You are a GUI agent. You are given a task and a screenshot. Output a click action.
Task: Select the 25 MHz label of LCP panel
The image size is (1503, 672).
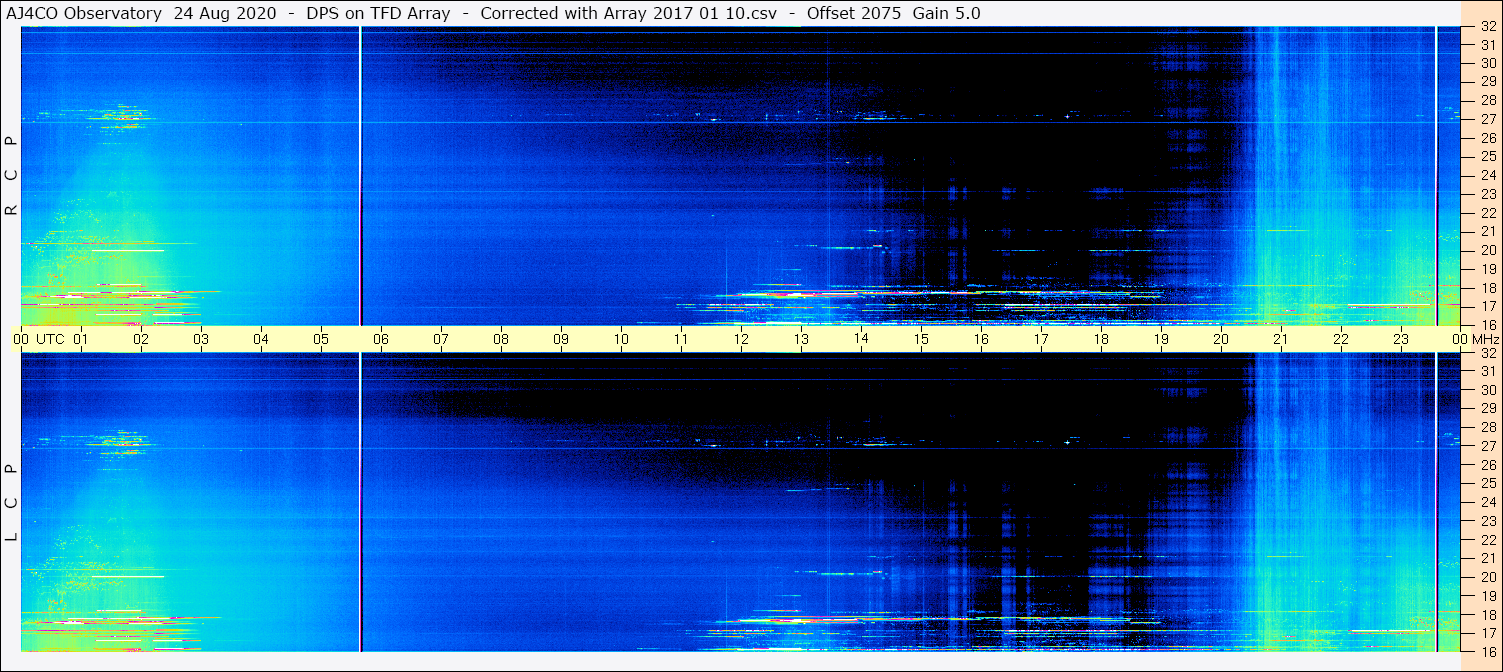1488,483
